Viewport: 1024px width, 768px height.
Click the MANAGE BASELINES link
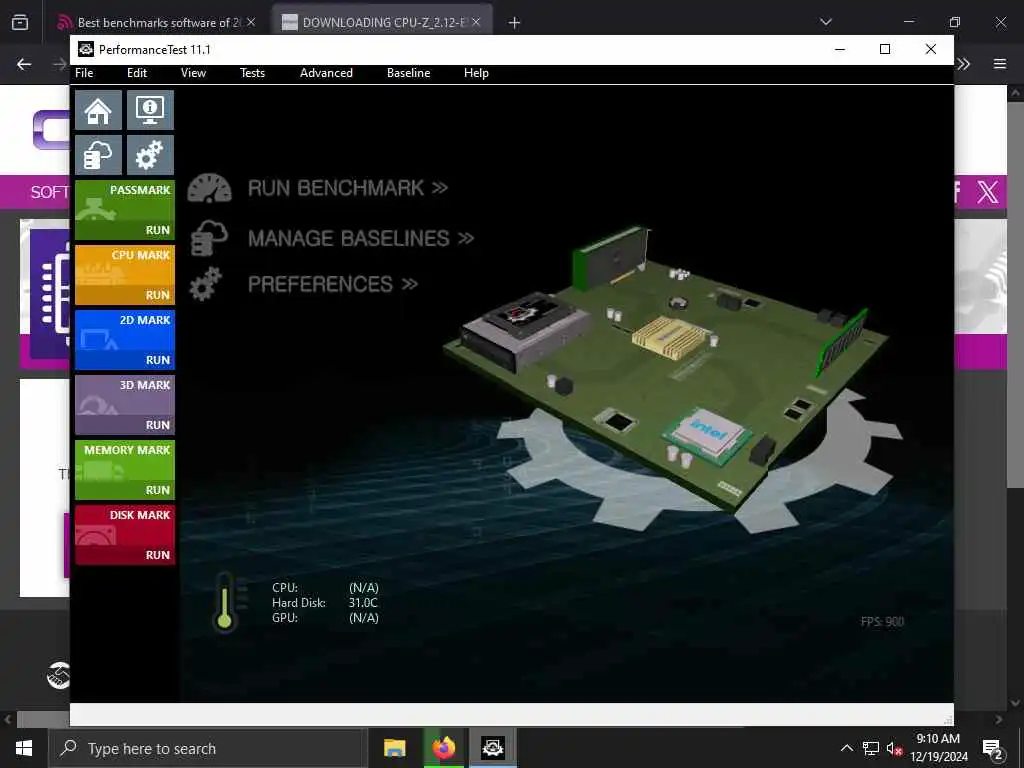pos(360,238)
